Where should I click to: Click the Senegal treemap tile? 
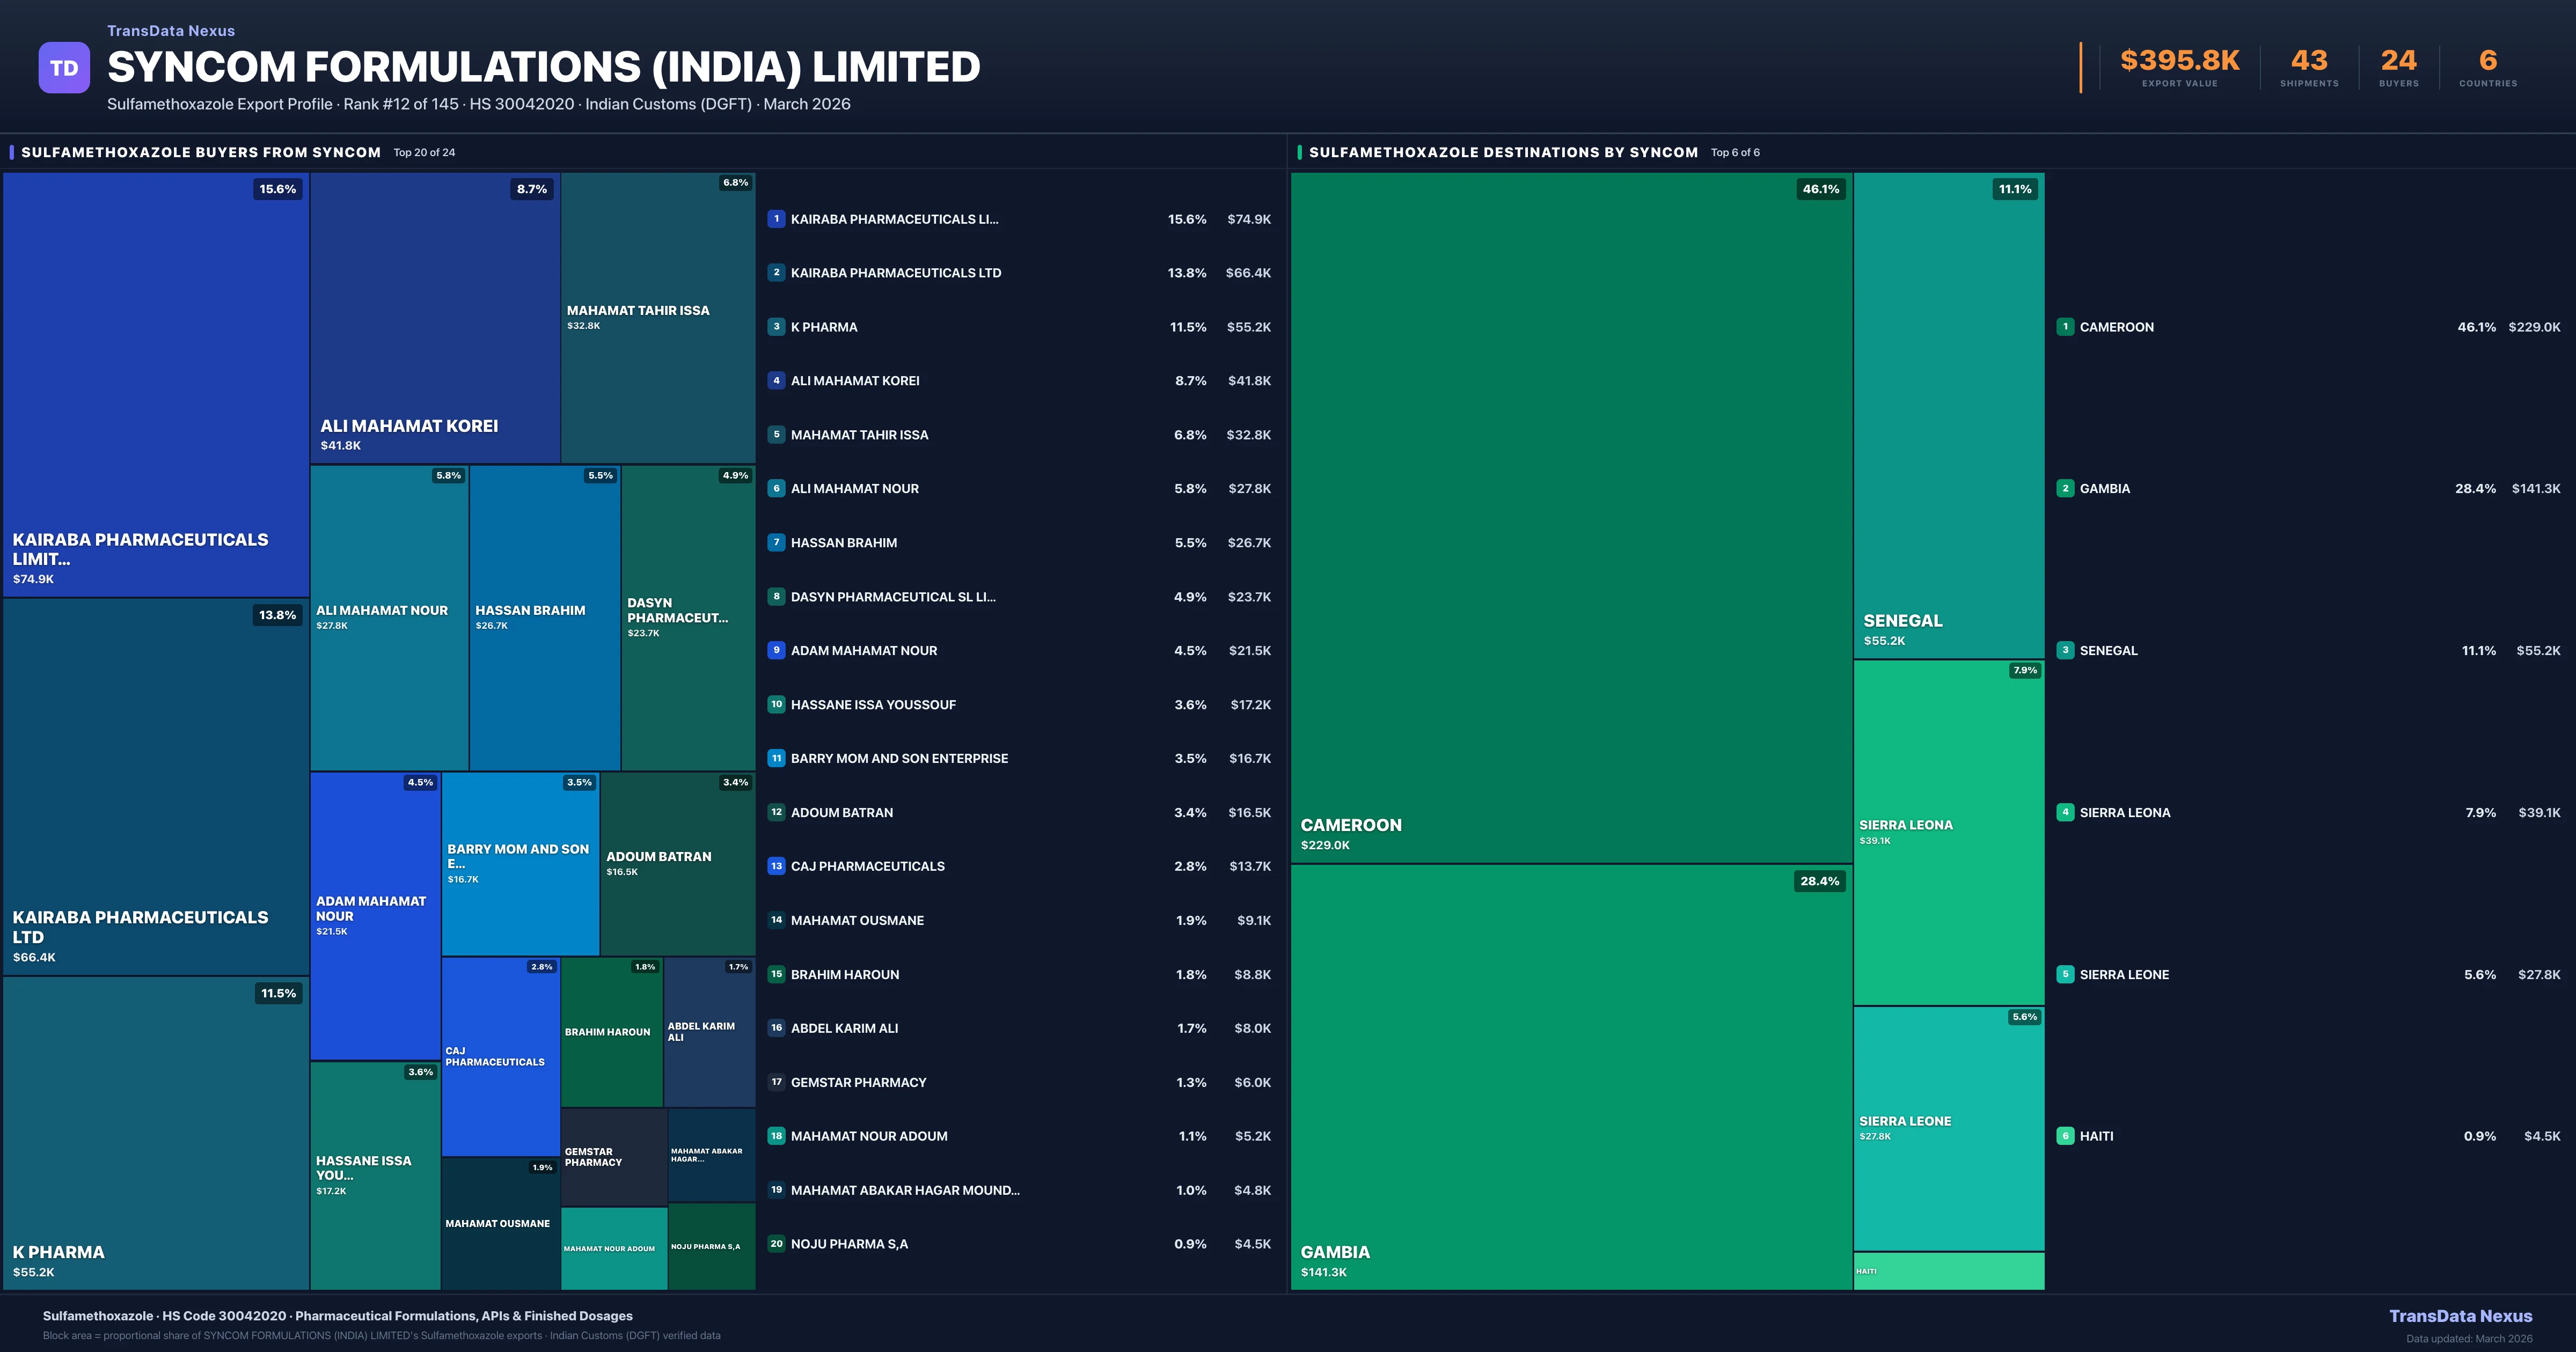click(x=1948, y=415)
